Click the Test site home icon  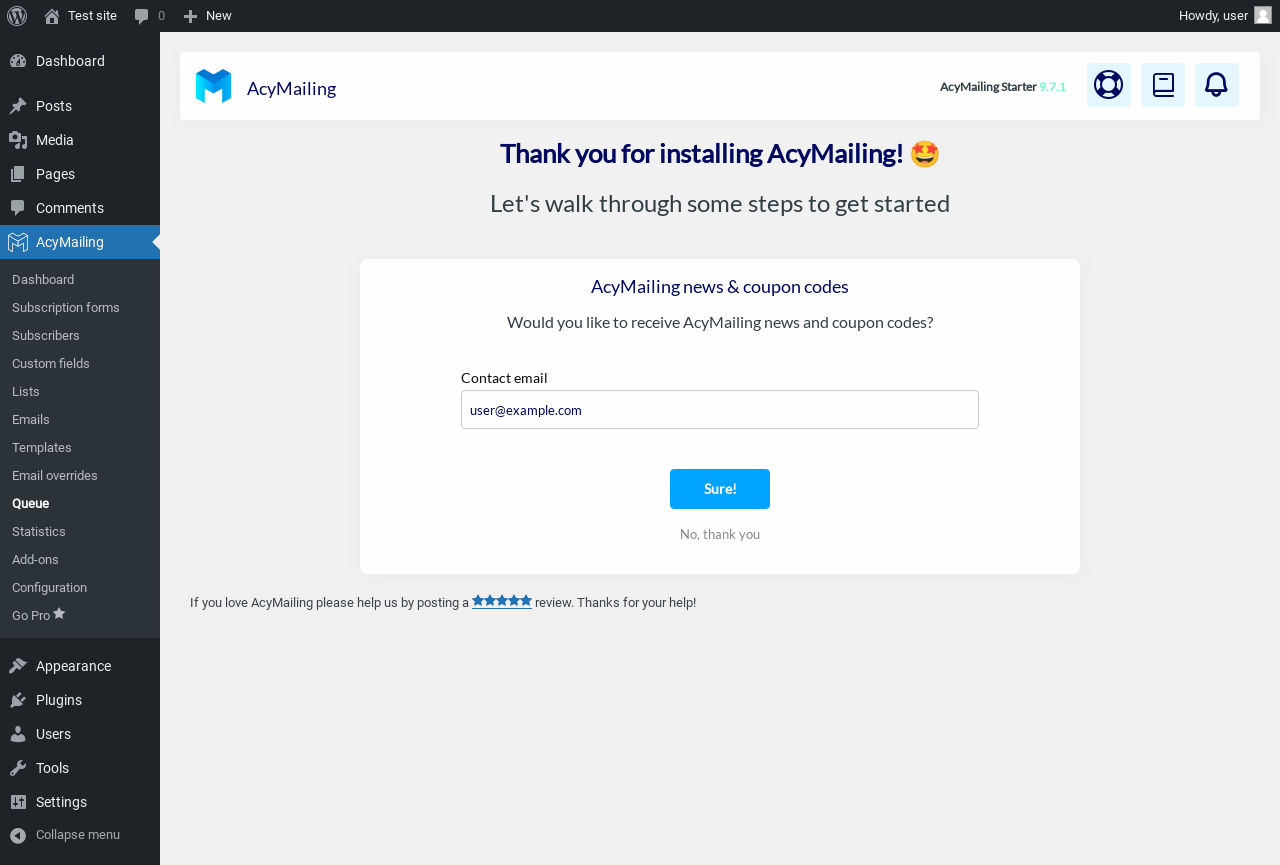(52, 16)
